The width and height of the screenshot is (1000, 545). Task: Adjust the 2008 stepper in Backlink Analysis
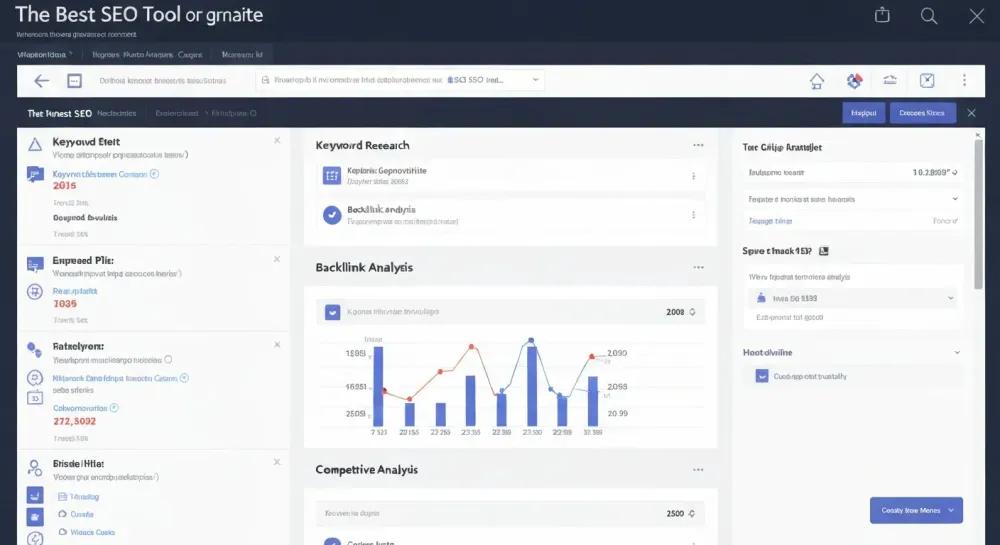(693, 312)
